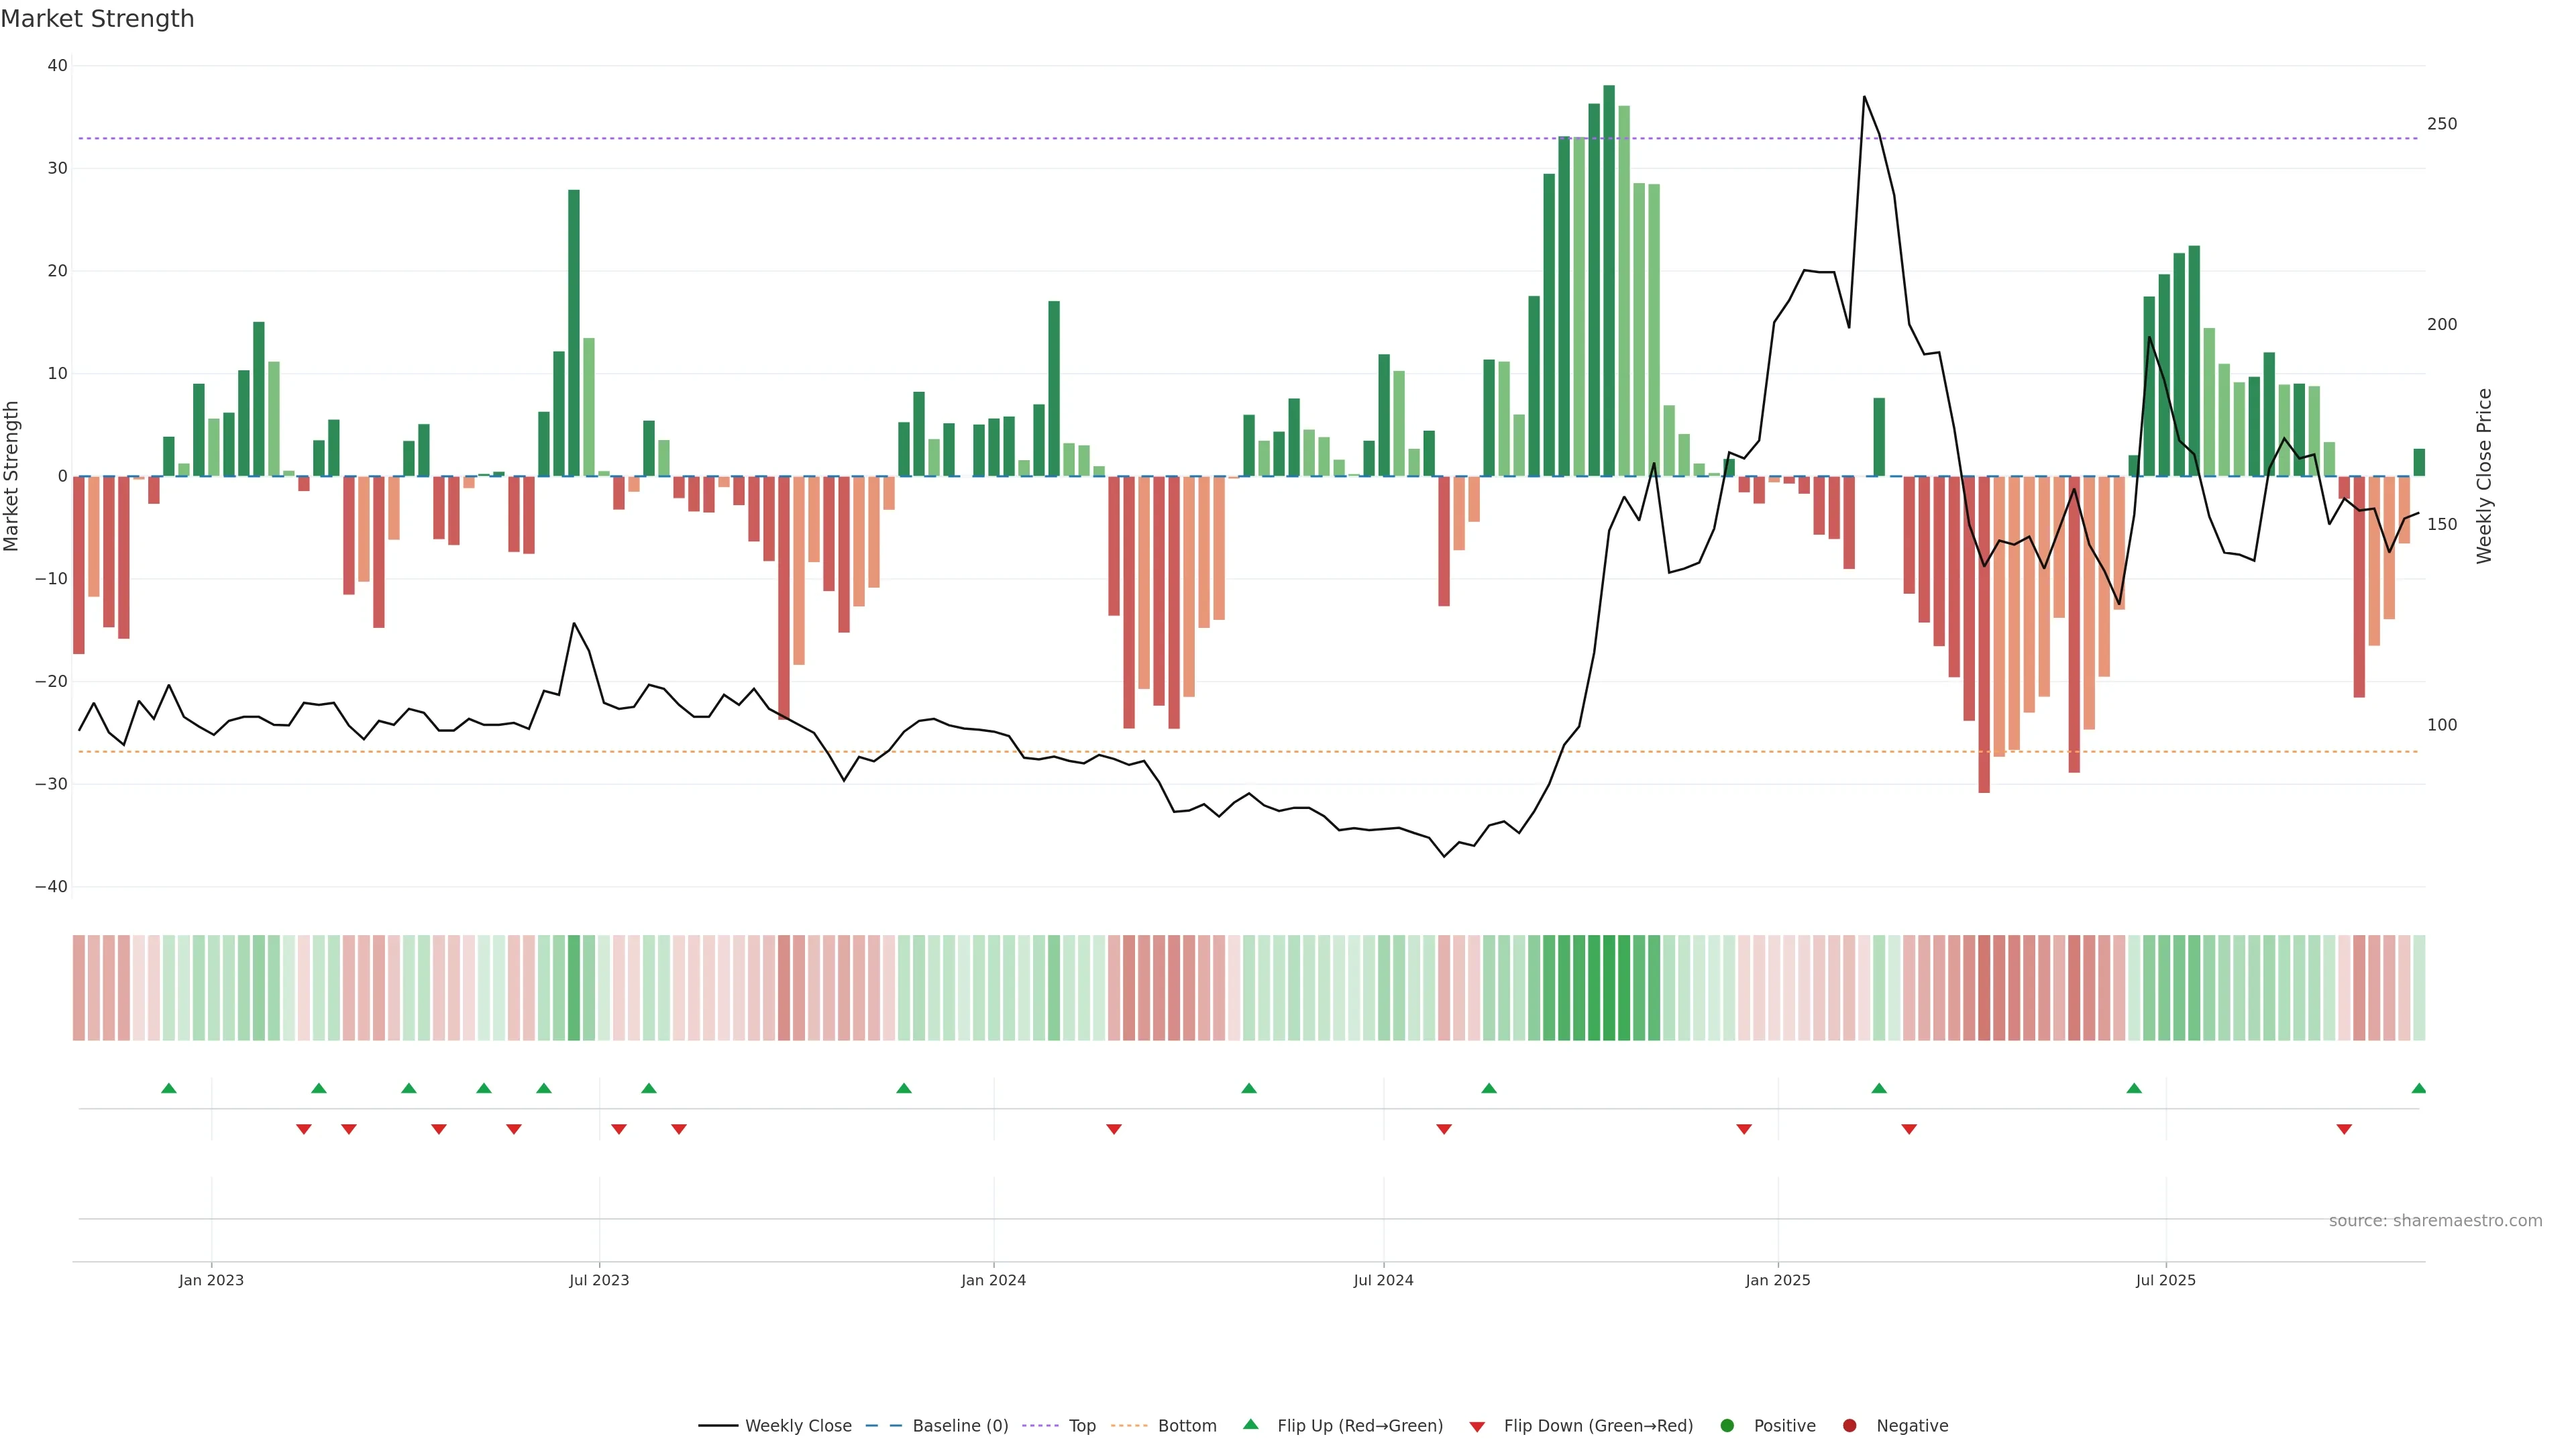Click the source: sharemaestro.com text
2576x1449 pixels.
point(2435,1221)
